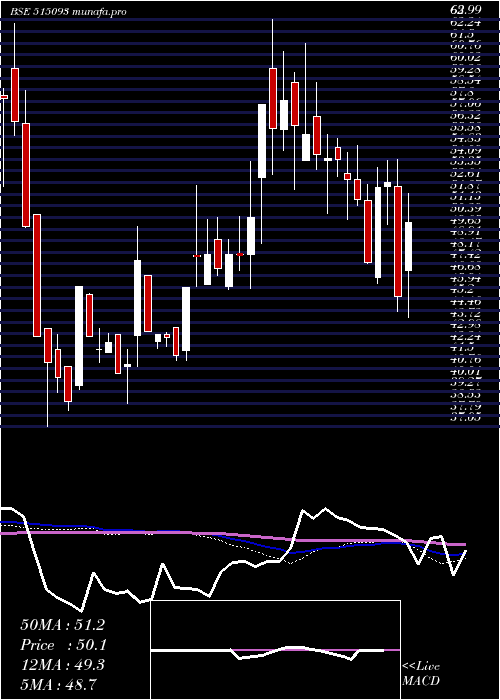
Task: Click the 42.24 price axis label
Action: tap(466, 337)
